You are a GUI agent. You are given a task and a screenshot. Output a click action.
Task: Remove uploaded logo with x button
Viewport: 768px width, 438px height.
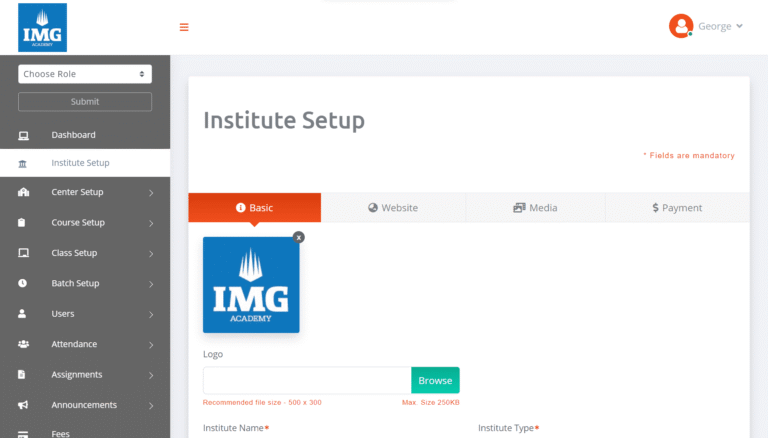[x=298, y=237]
